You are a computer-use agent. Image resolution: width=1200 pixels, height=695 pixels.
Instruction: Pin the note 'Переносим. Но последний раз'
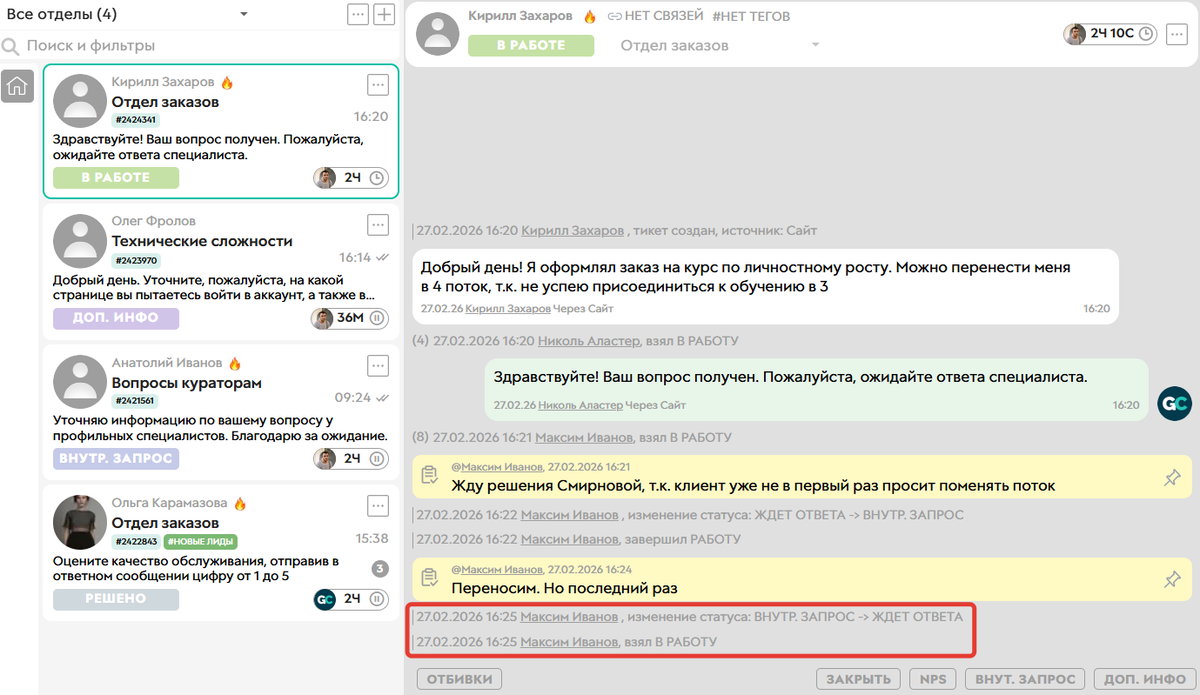pos(1172,579)
